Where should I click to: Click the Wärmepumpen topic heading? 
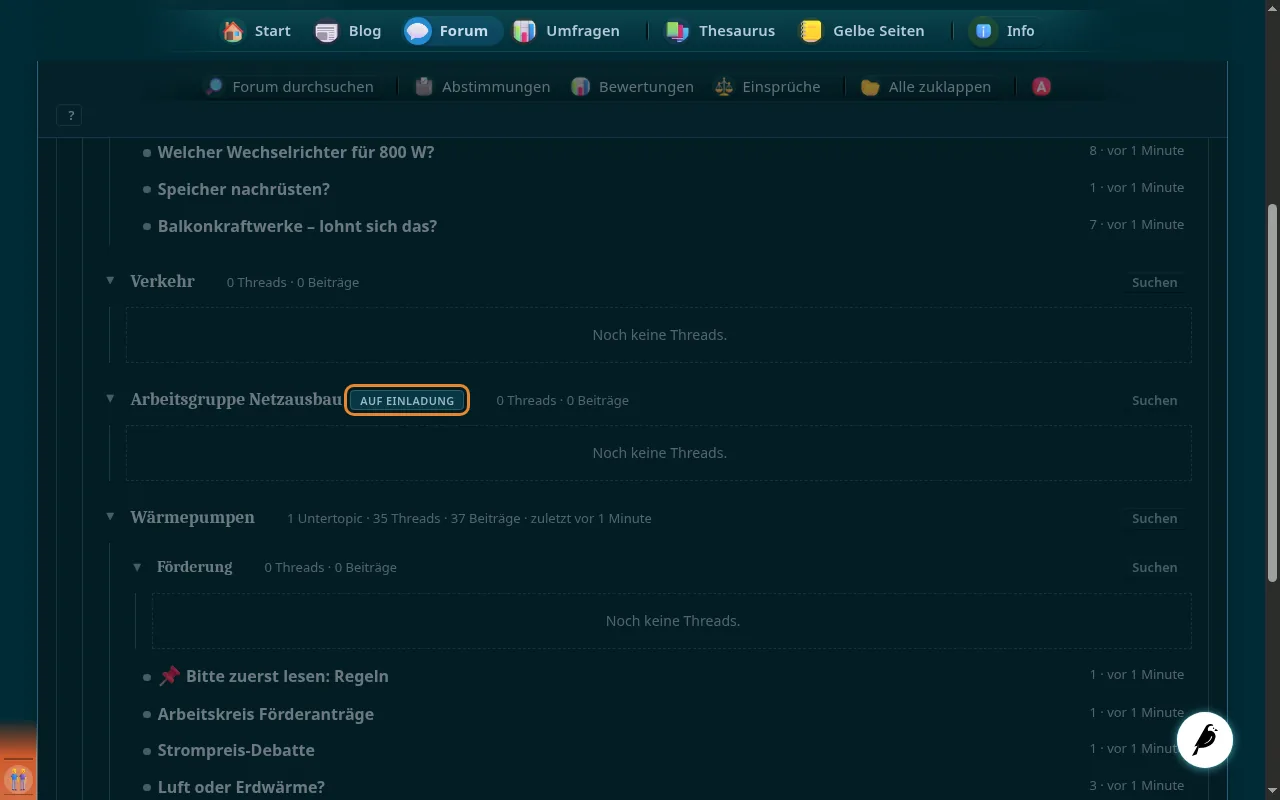click(x=192, y=517)
